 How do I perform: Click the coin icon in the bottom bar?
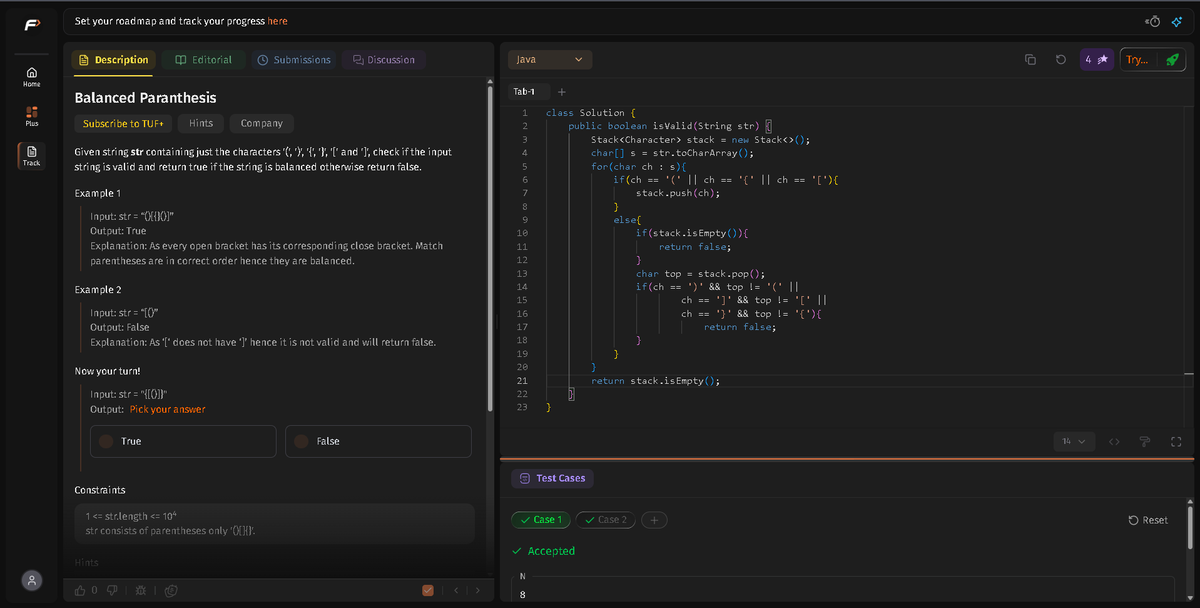click(171, 590)
